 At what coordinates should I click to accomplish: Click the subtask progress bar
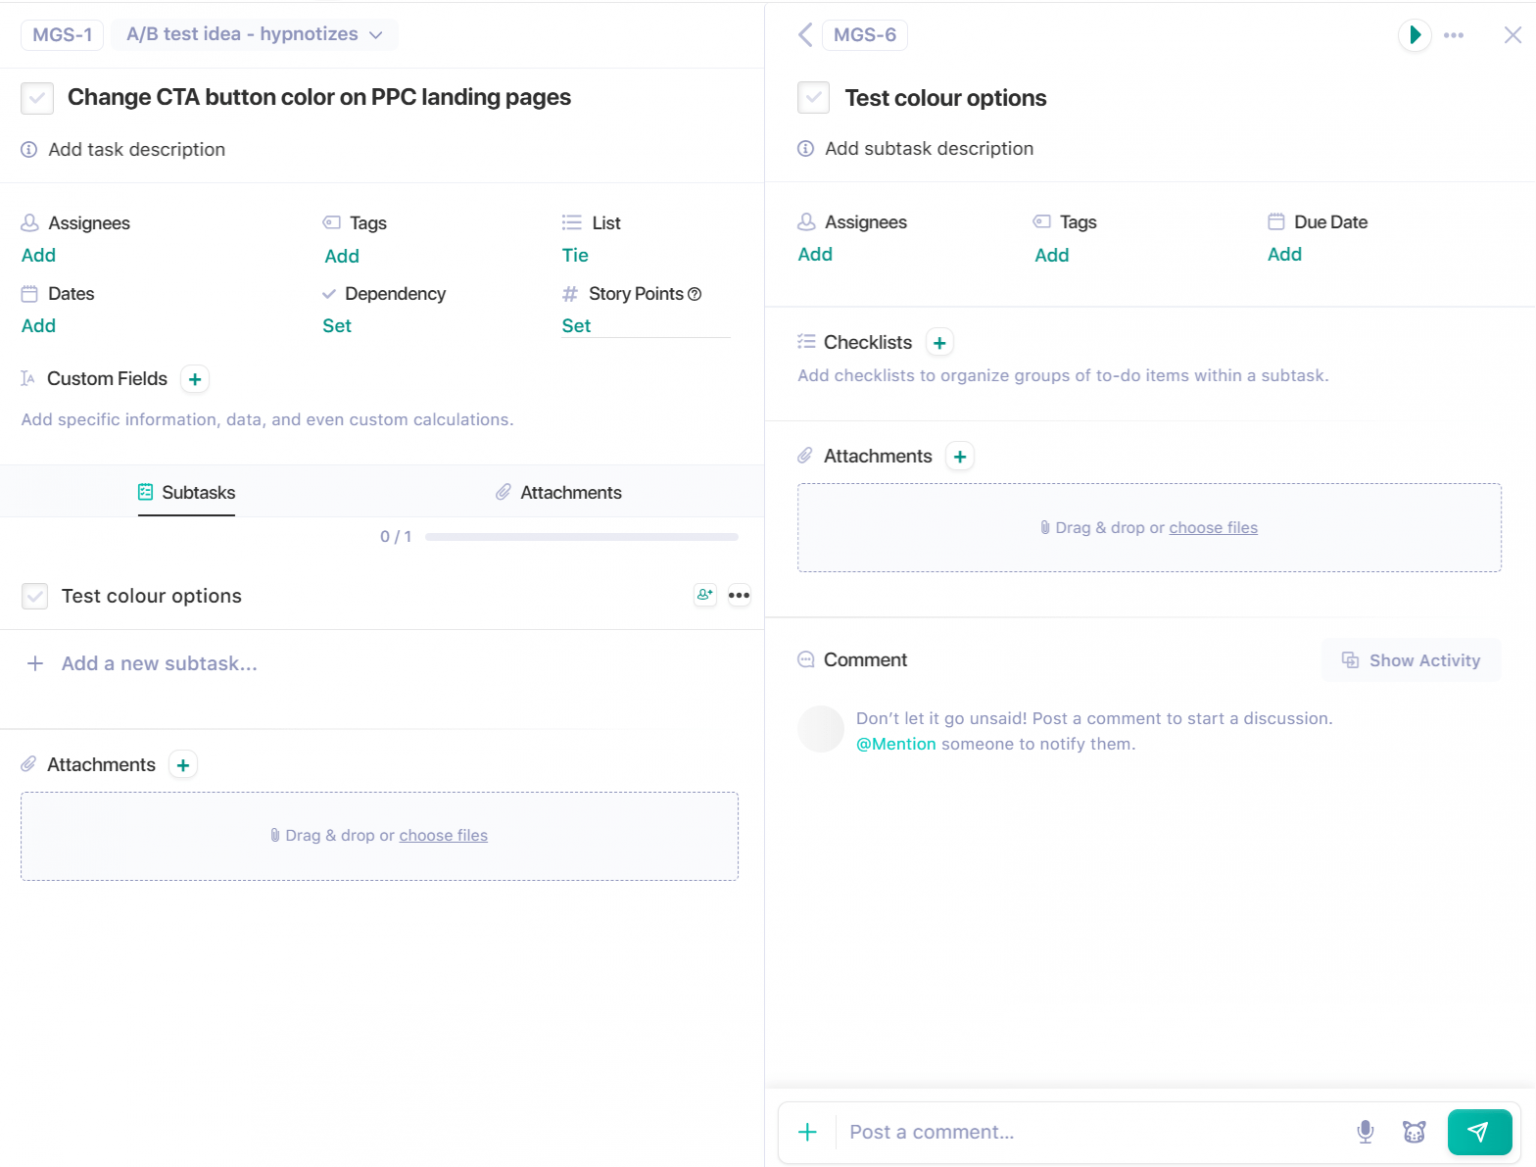click(x=581, y=537)
